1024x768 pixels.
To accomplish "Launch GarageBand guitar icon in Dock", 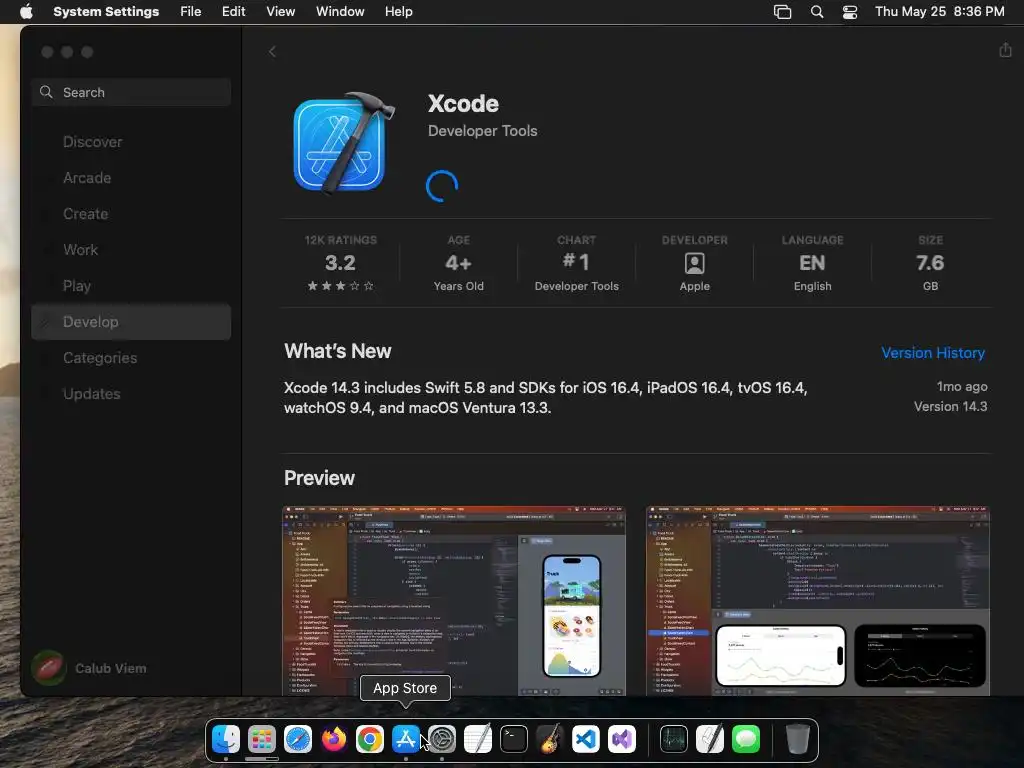I will tap(550, 739).
